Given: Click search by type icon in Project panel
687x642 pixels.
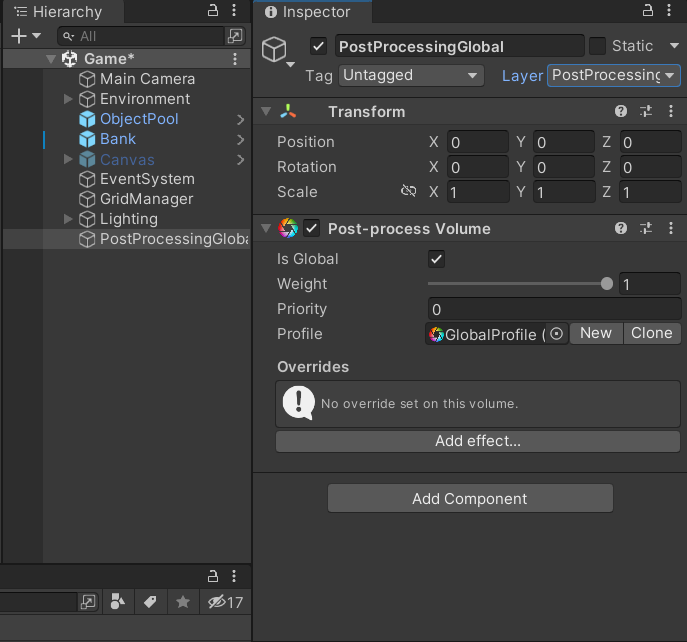Looking at the screenshot, I should 118,602.
